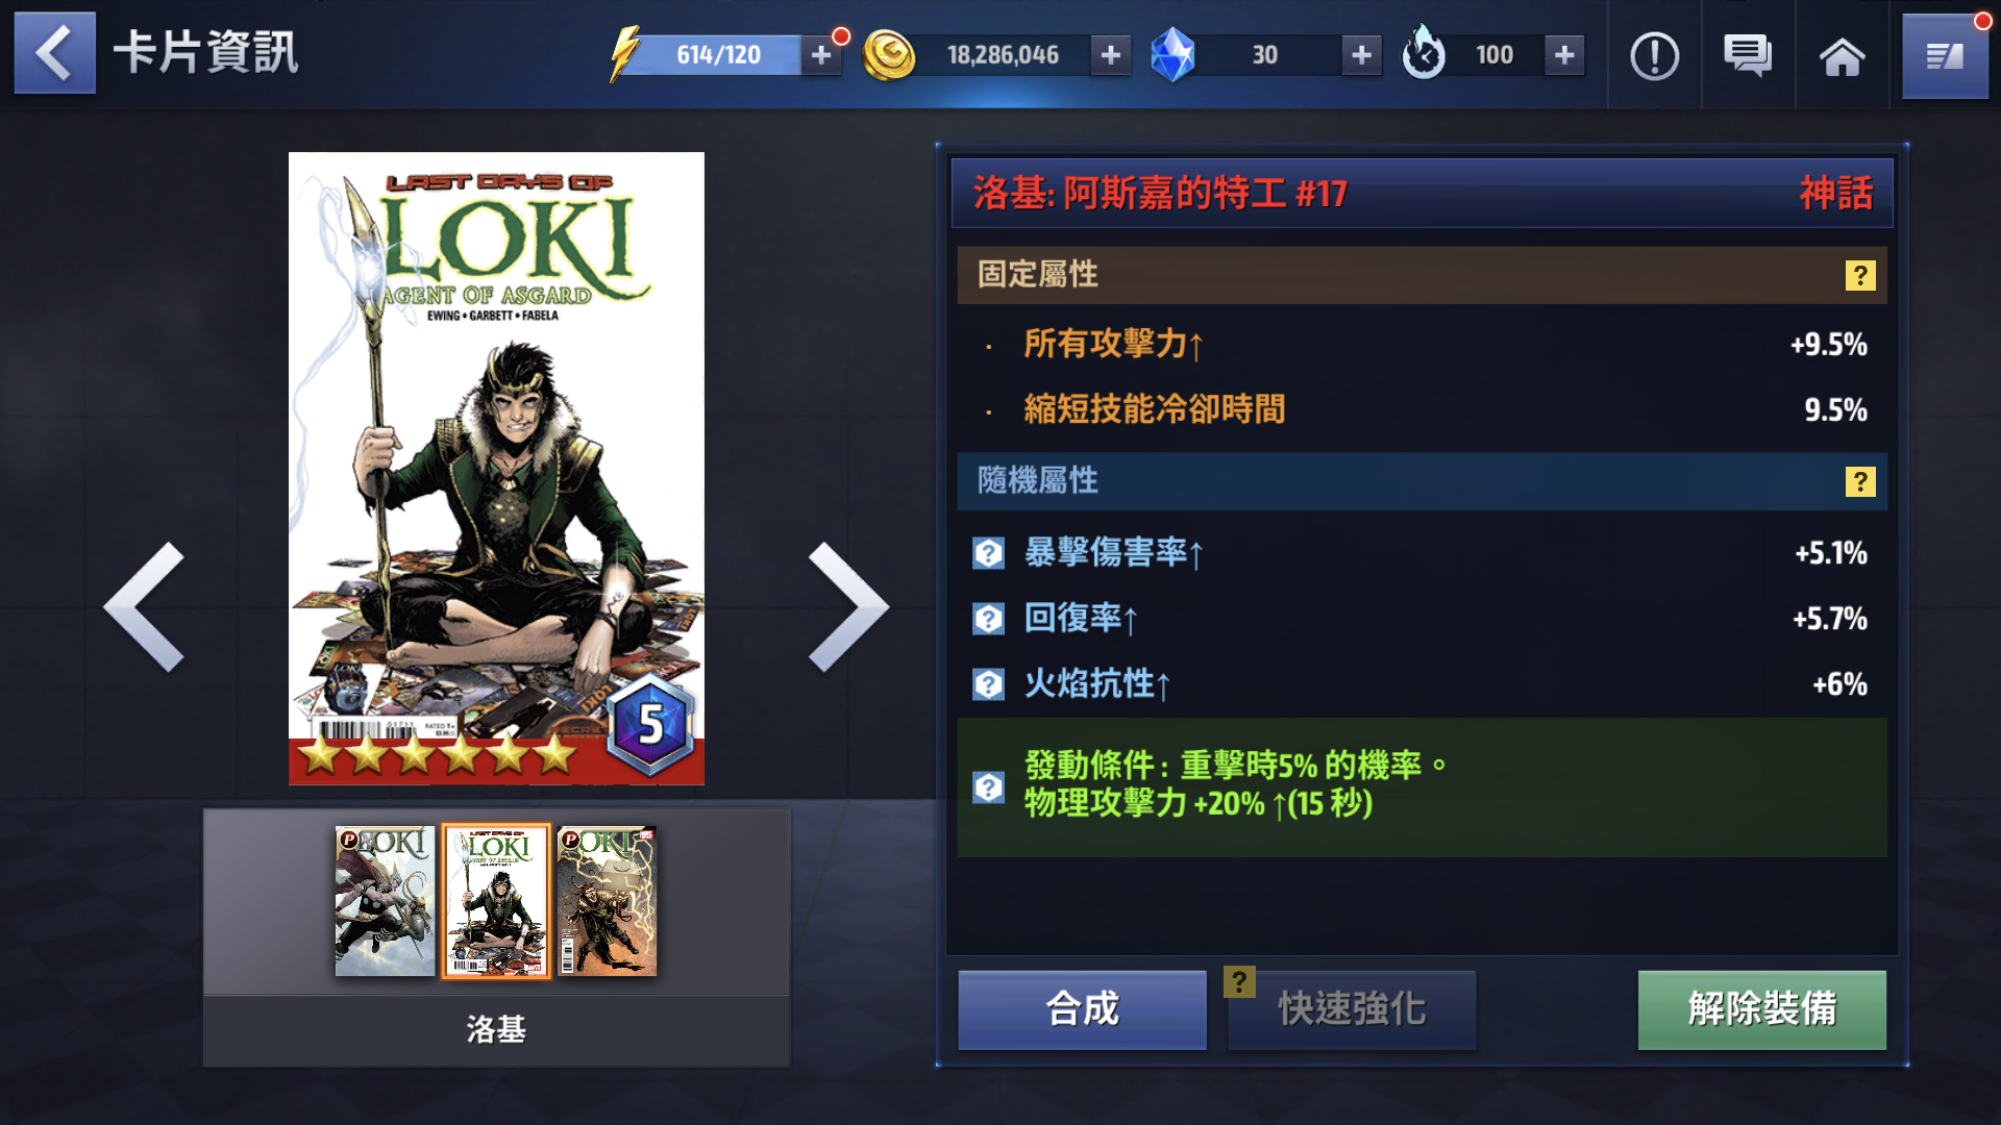
Task: Show previous card with left chevron
Action: click(x=145, y=606)
